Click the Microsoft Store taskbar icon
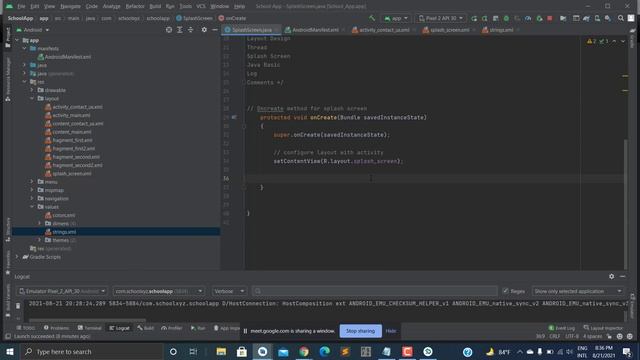Screen dimensions: 640x360 (x=242, y=351)
